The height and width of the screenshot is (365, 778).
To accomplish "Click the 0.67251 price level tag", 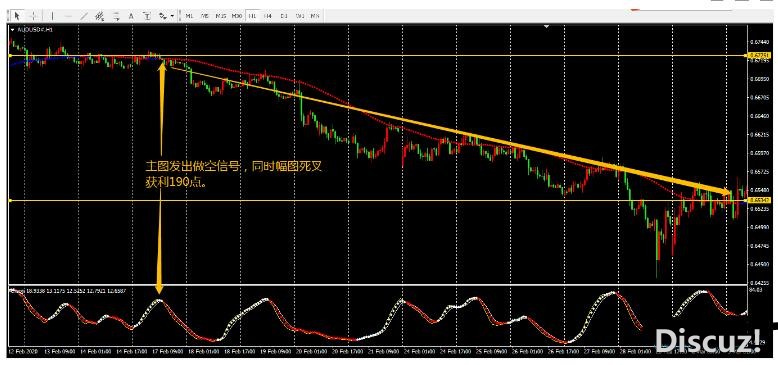I will (759, 55).
